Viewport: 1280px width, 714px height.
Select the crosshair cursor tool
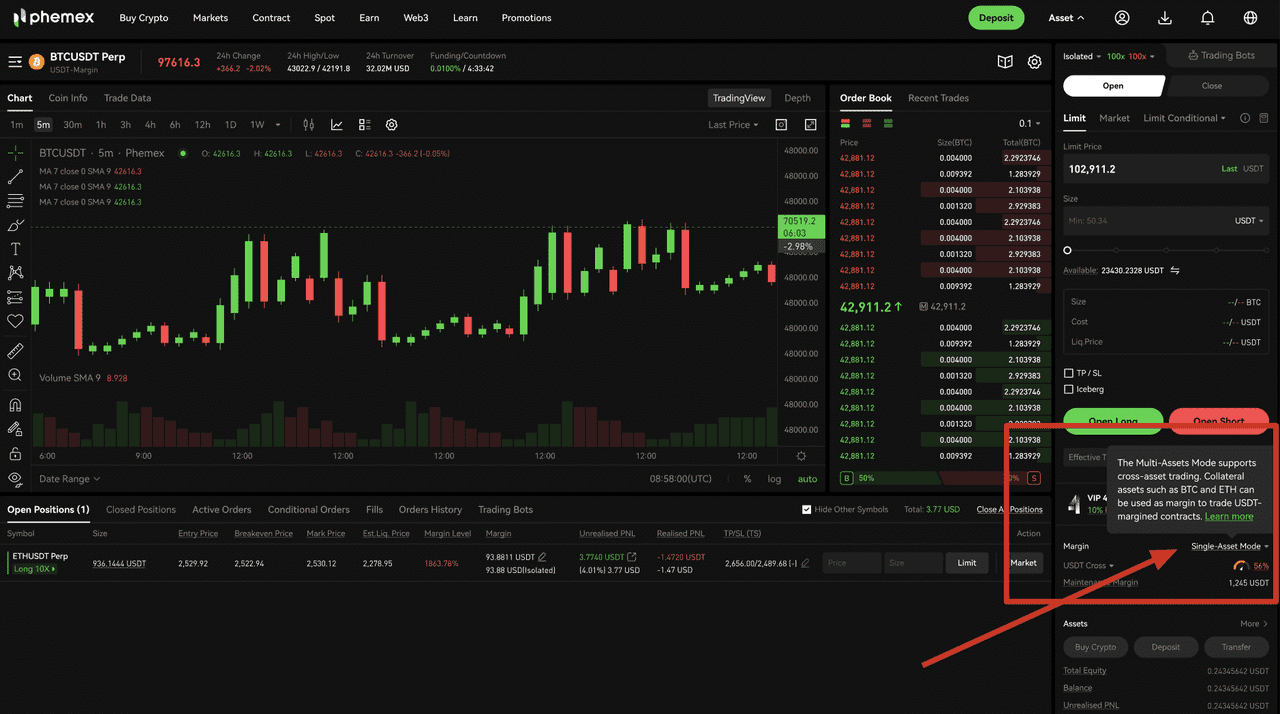(x=15, y=153)
